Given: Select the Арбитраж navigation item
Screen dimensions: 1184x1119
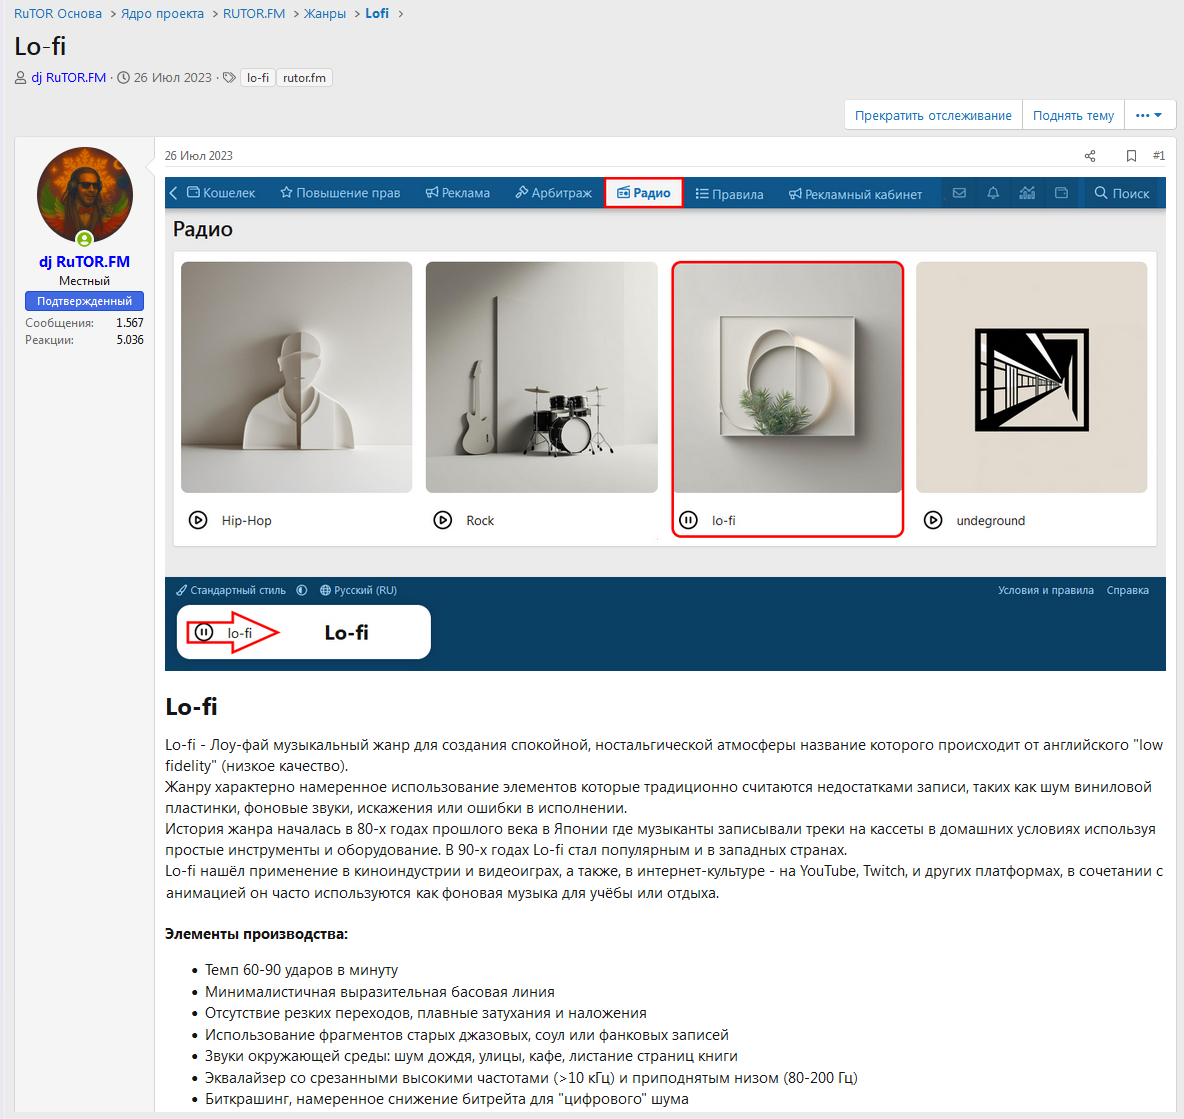Looking at the screenshot, I should click(x=553, y=193).
